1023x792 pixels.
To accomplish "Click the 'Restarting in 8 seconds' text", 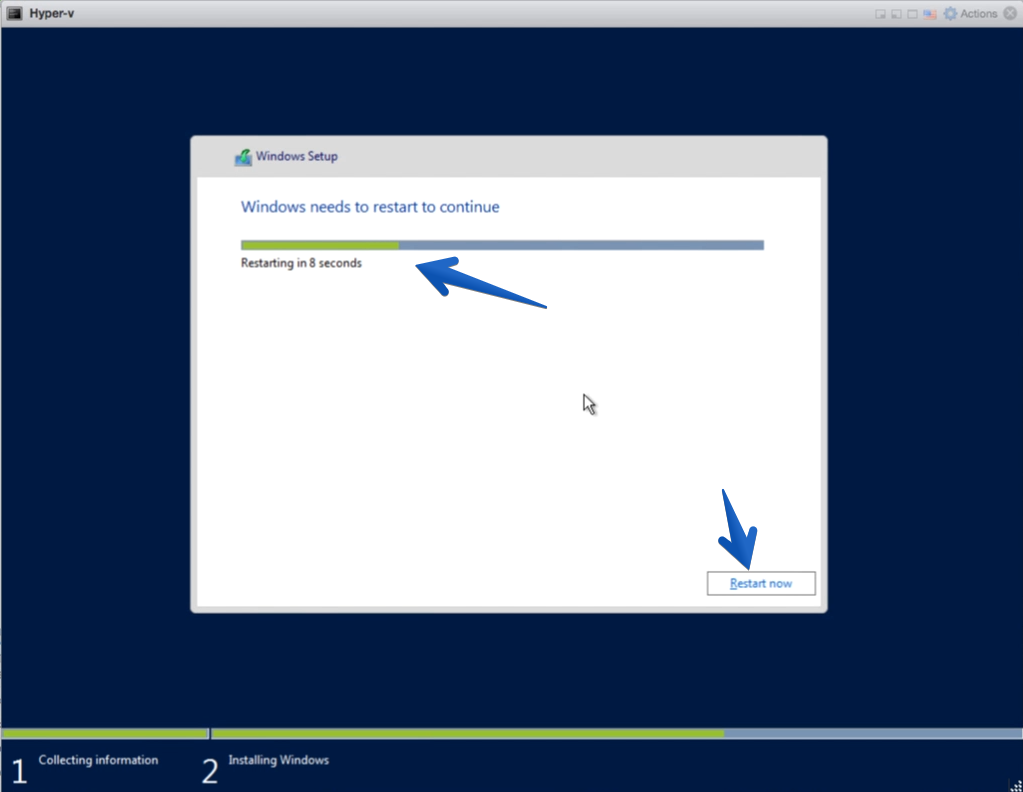I will [x=301, y=263].
